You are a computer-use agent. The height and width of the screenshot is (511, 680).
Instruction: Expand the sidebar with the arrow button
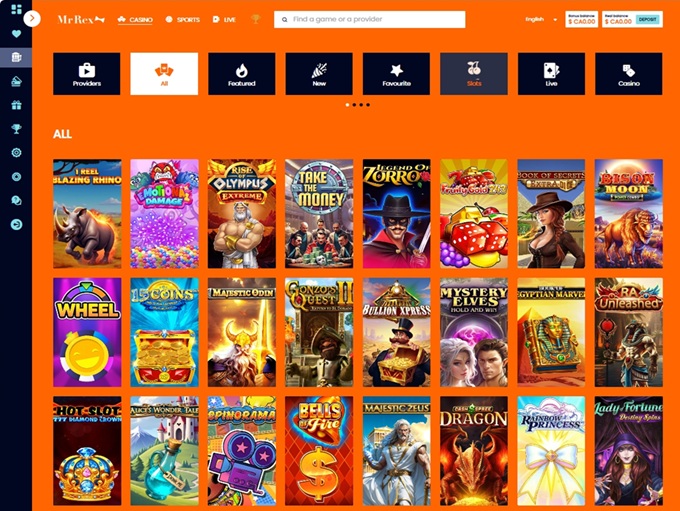32,19
